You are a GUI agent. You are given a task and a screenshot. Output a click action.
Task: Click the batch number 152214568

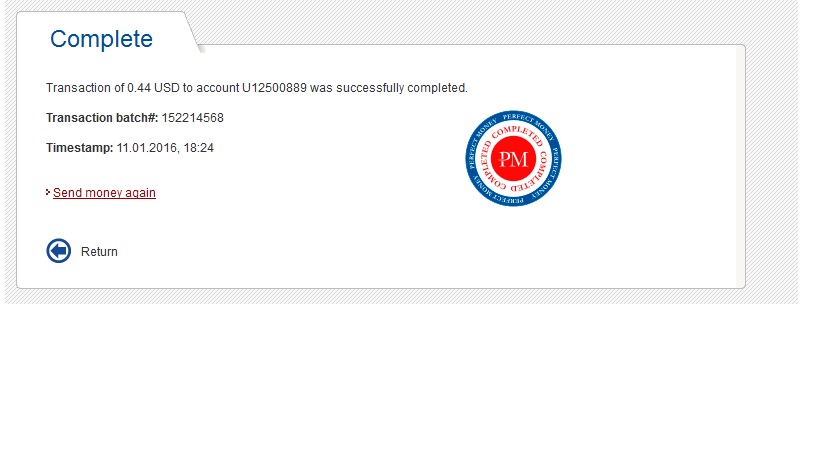click(193, 118)
